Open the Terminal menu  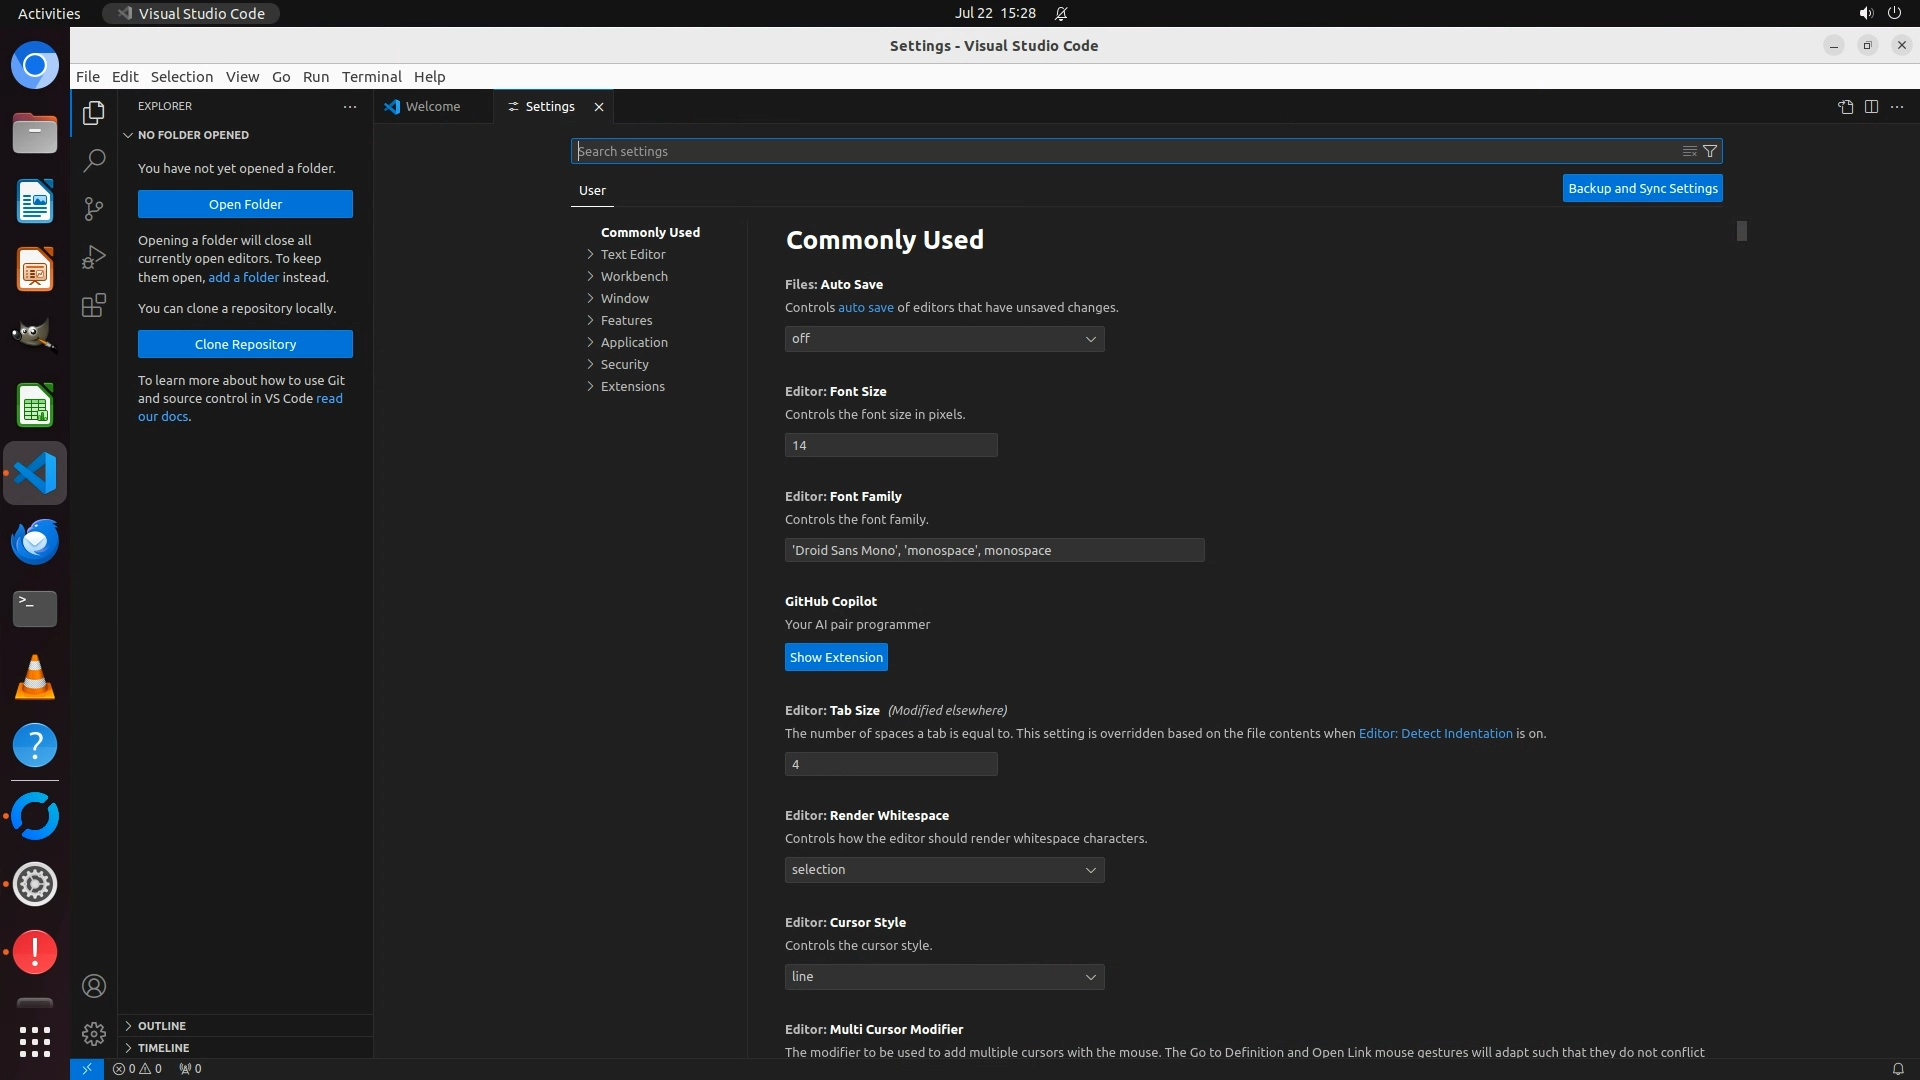point(371,77)
